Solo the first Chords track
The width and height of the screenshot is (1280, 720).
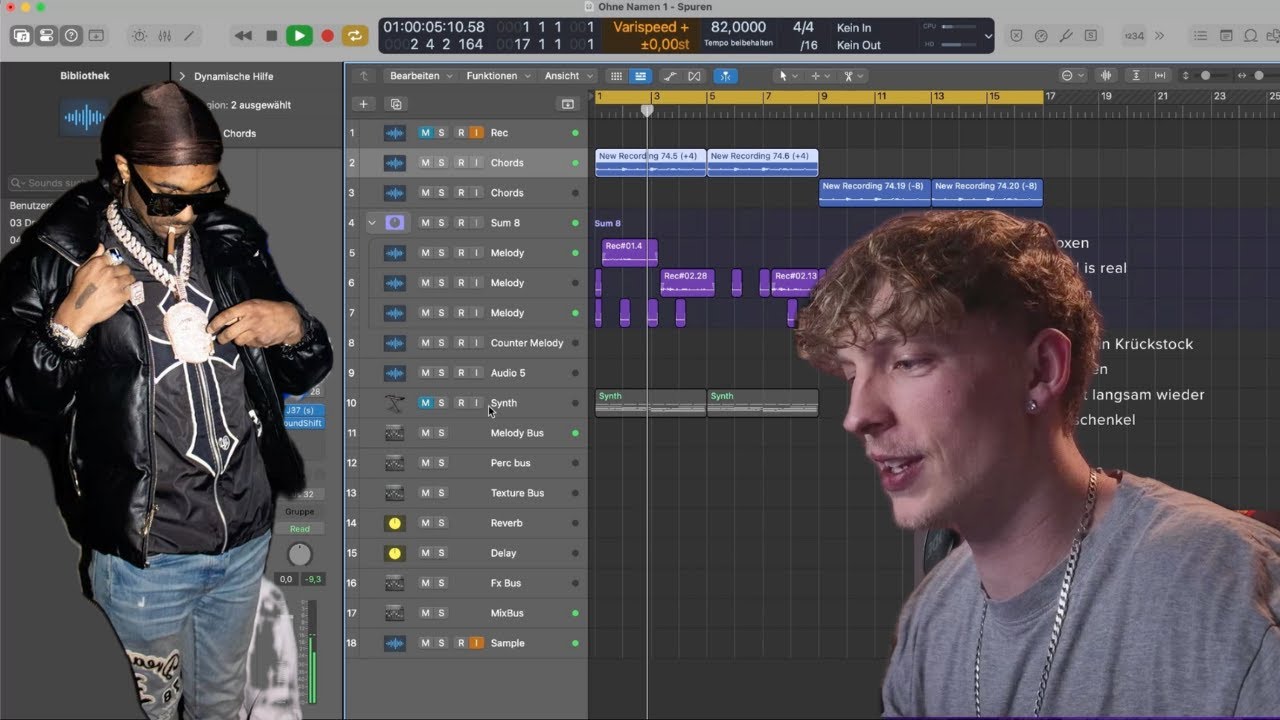point(441,163)
